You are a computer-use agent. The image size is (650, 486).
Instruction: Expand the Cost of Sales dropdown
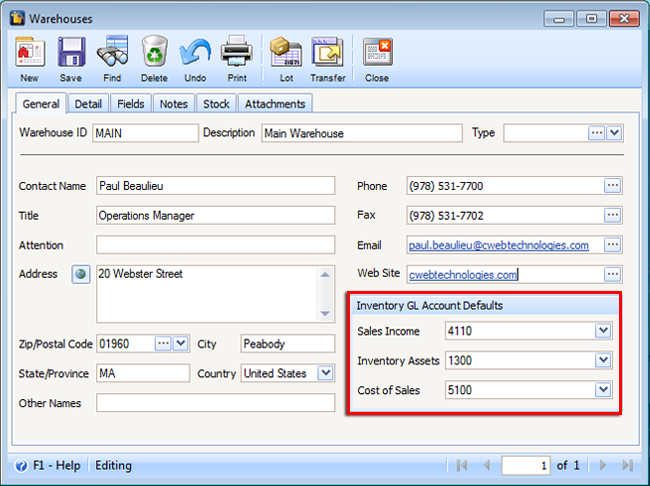pyautogui.click(x=603, y=390)
